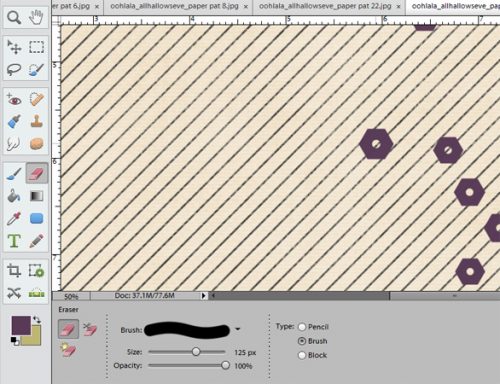Select the Horizontal Type tool
The image size is (500, 384).
pos(14,241)
